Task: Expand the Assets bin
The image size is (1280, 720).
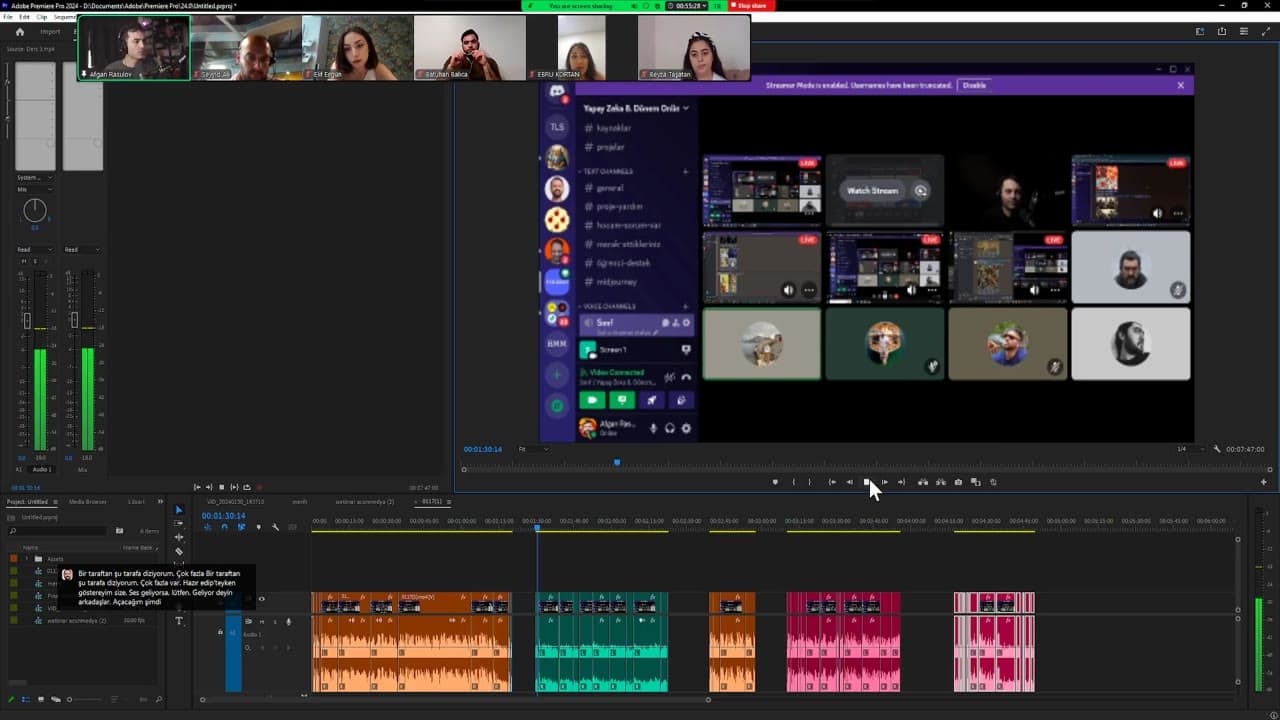Action: pos(27,559)
